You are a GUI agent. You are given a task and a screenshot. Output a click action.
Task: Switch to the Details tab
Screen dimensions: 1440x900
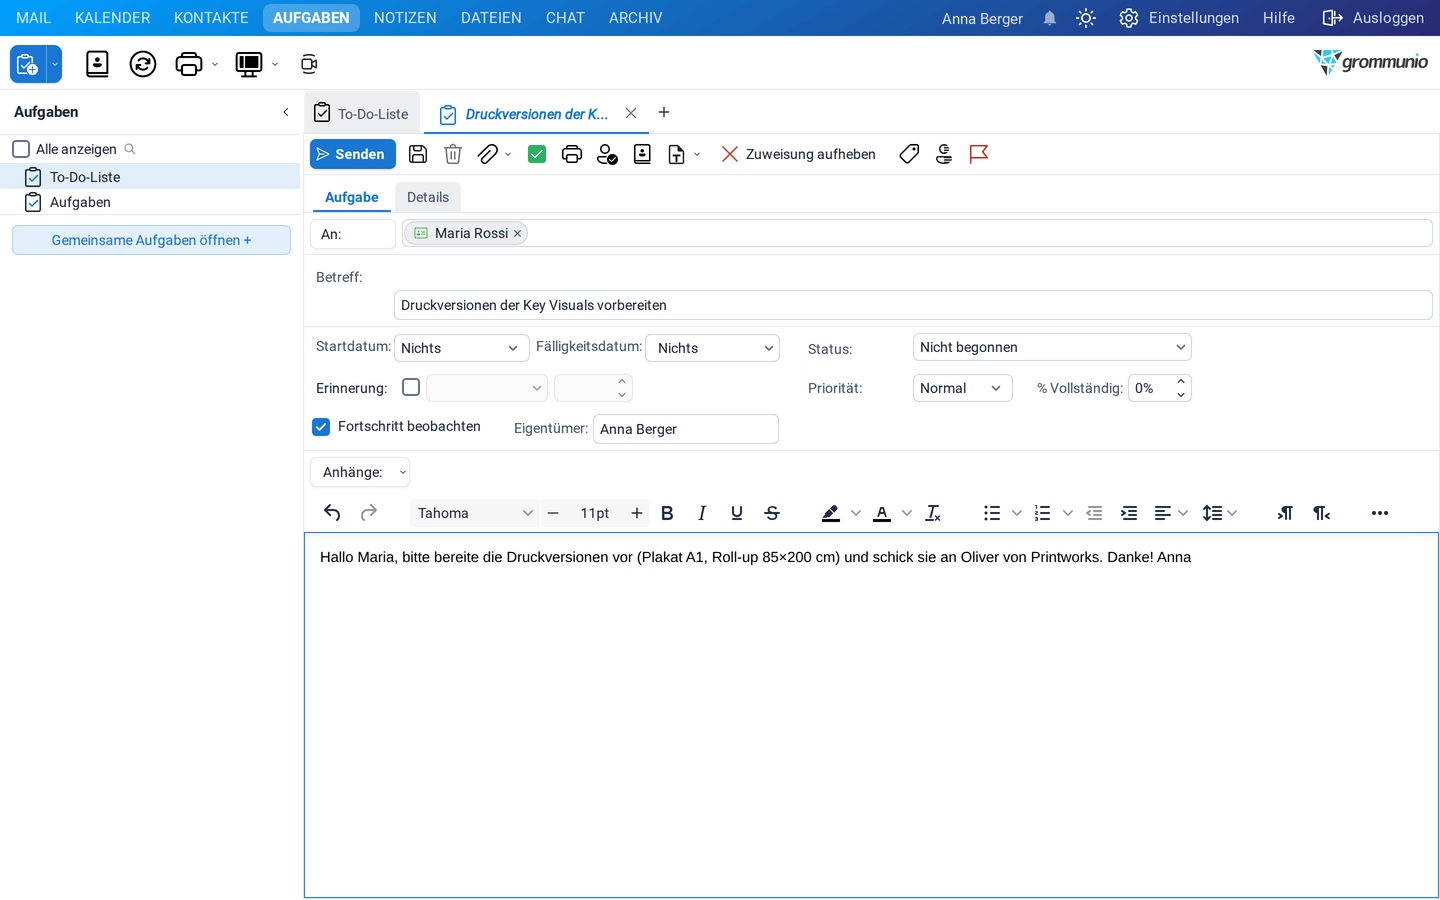click(x=428, y=197)
